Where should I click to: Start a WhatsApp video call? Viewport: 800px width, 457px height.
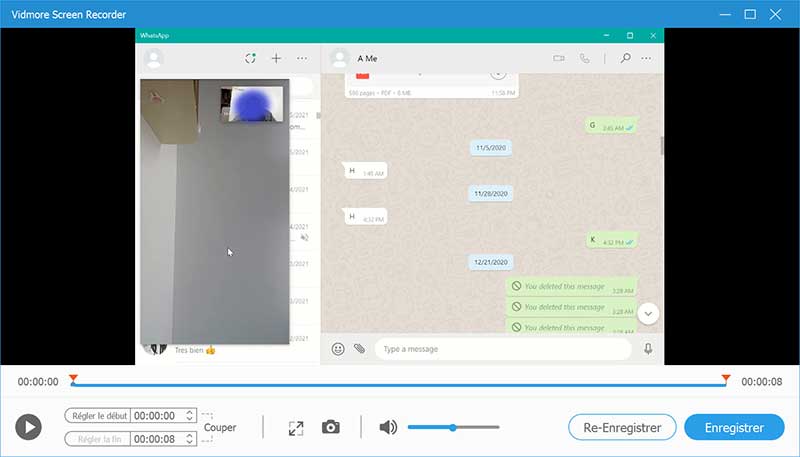[559, 58]
